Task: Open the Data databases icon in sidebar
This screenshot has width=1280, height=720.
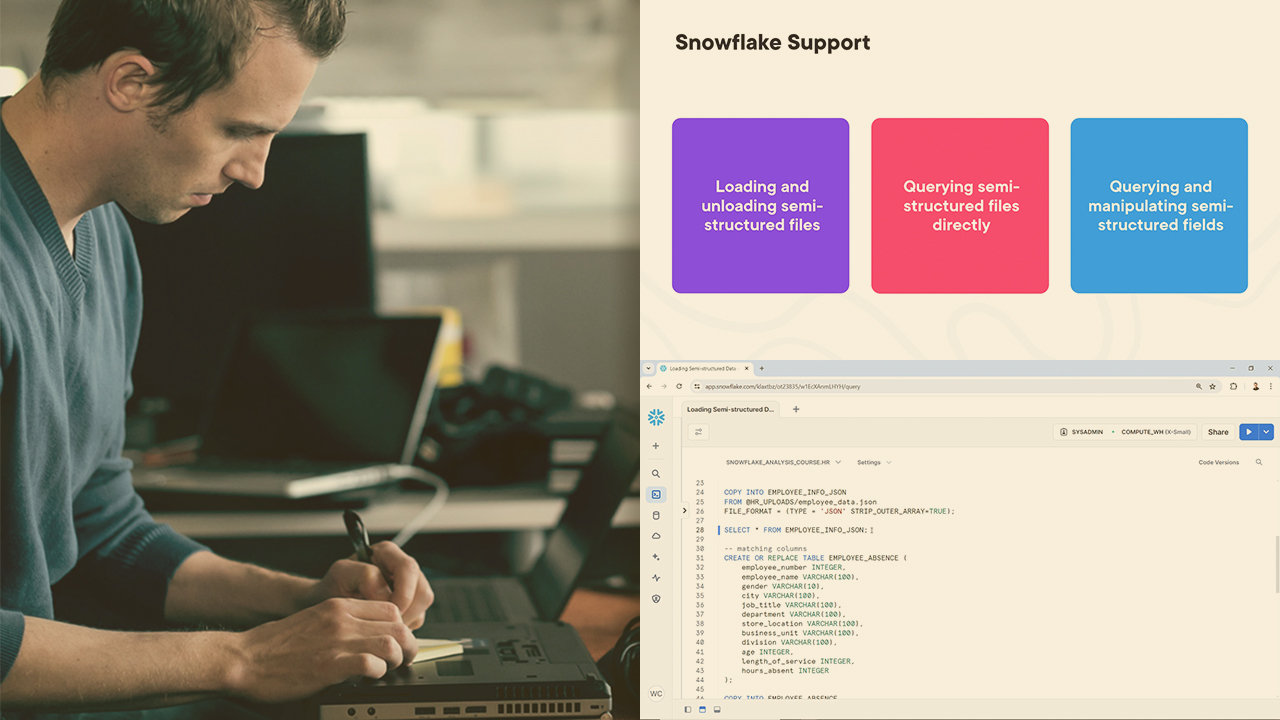Action: point(656,515)
